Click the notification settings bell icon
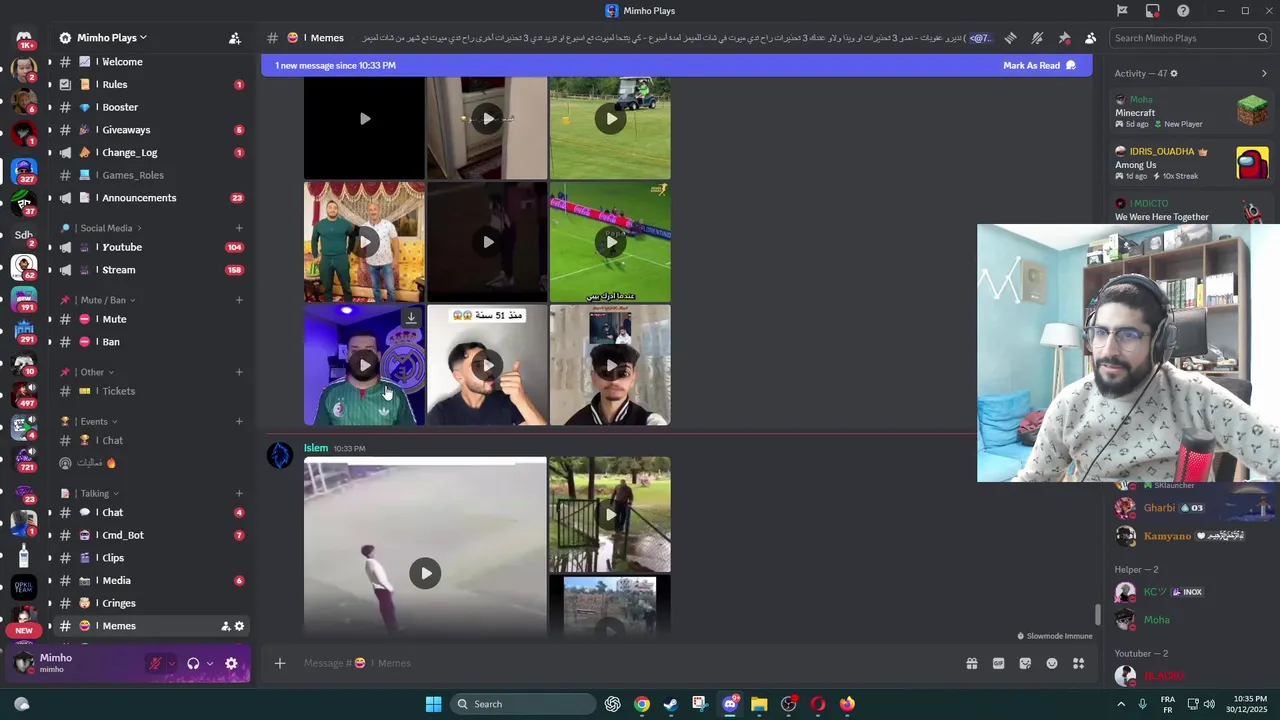Viewport: 1280px width, 720px height. 1037,38
